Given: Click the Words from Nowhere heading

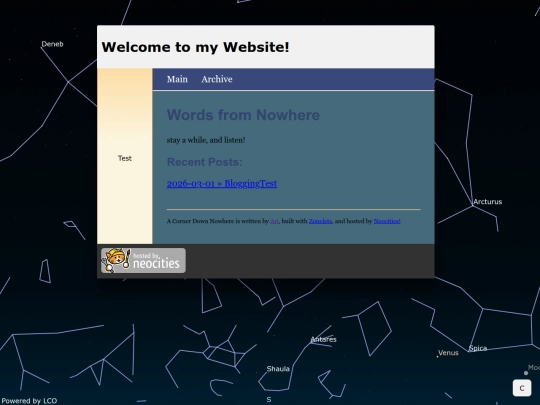Looking at the screenshot, I should [243, 115].
